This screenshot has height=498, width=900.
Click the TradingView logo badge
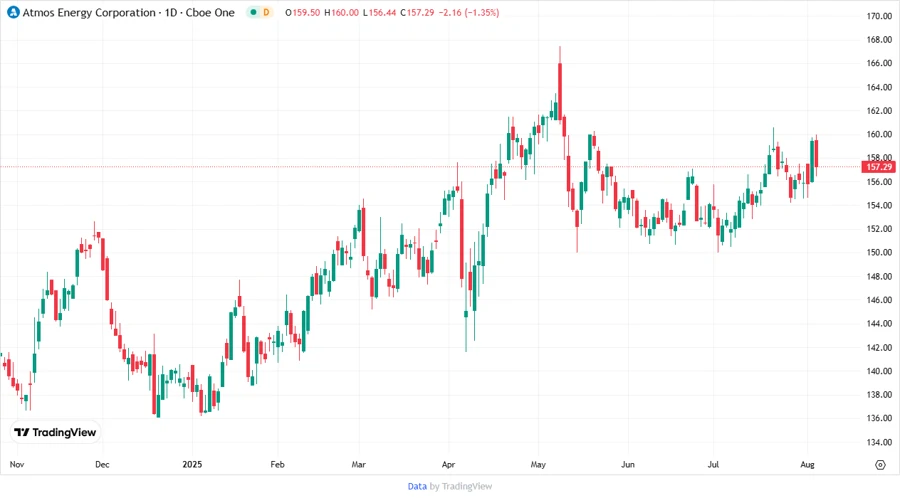(55, 432)
